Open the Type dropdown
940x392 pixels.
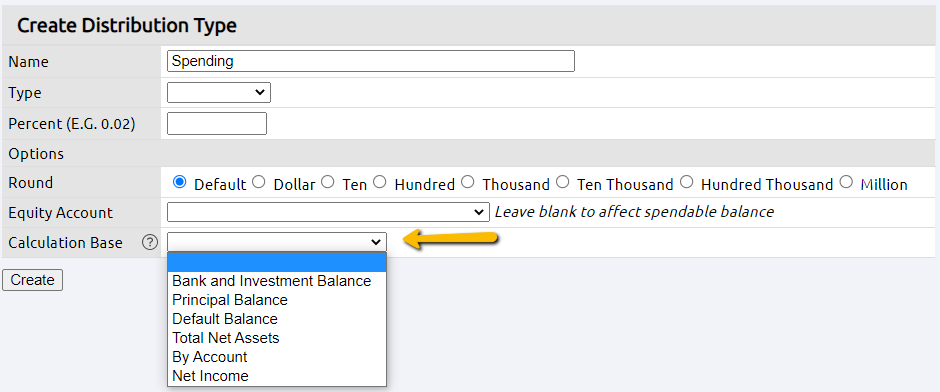pyautogui.click(x=219, y=92)
